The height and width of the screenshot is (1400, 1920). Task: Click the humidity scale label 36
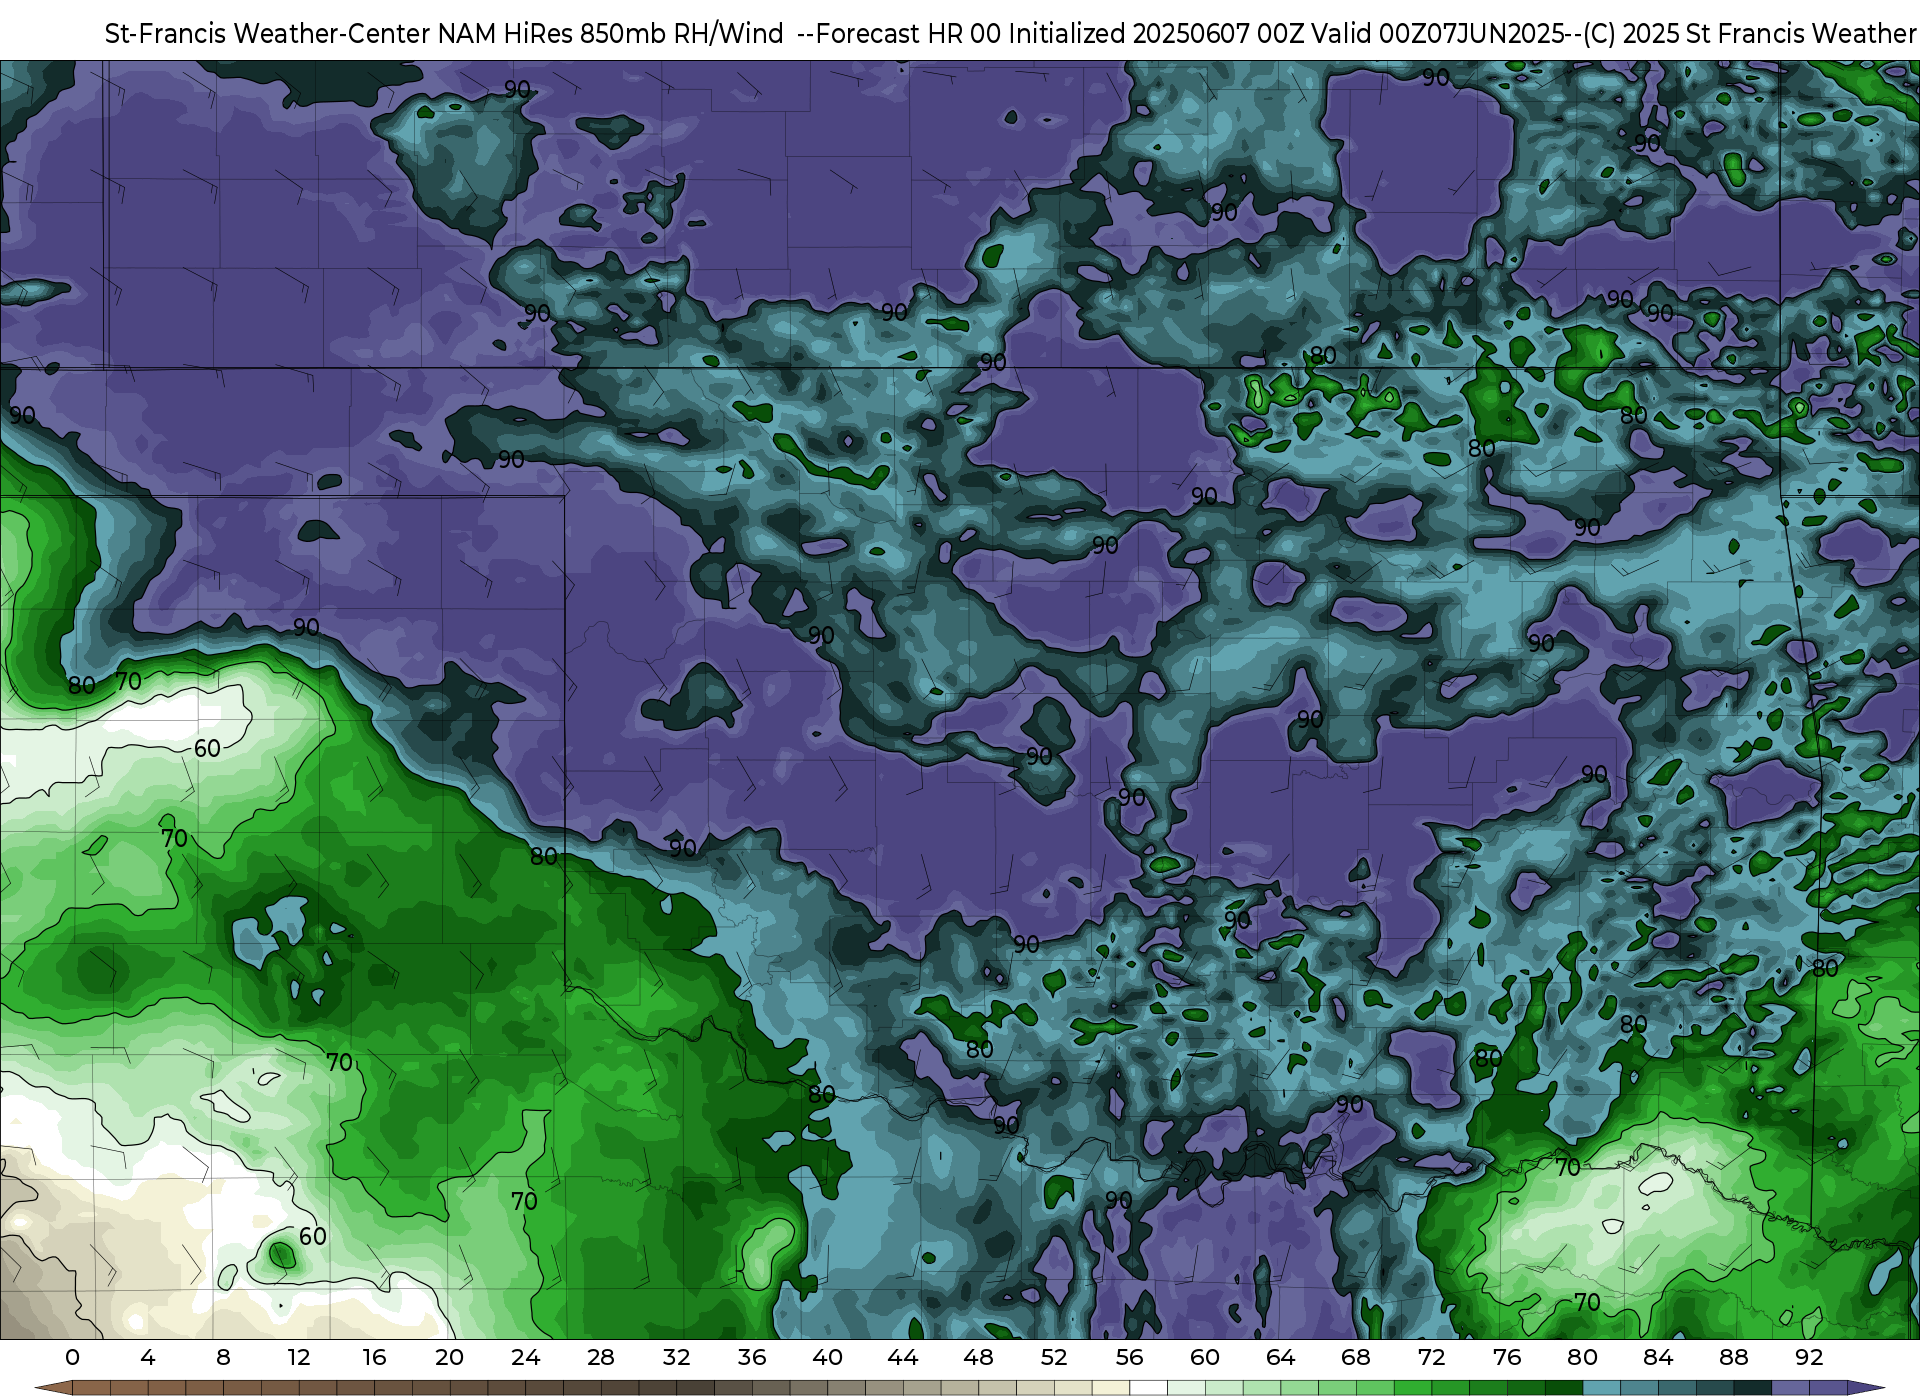[752, 1357]
